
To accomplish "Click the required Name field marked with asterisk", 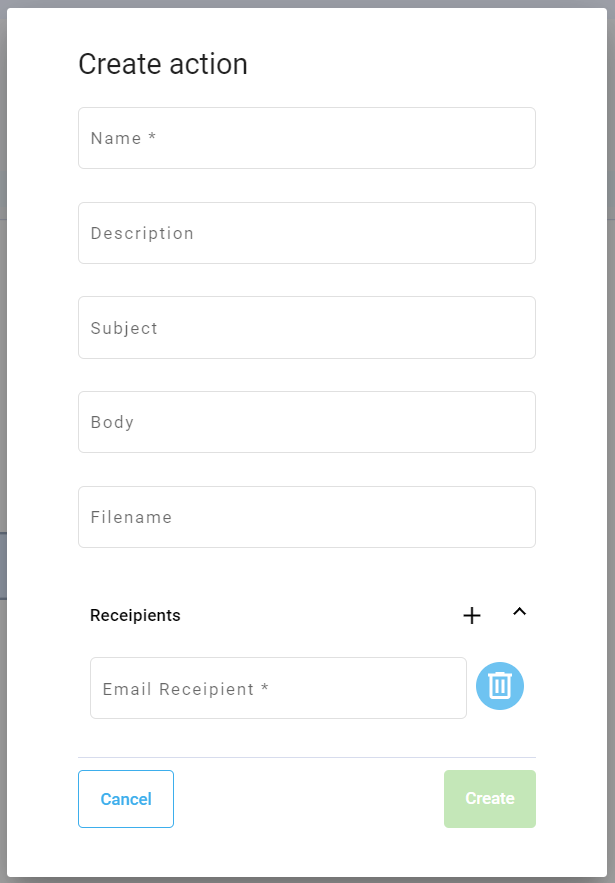I will [306, 138].
